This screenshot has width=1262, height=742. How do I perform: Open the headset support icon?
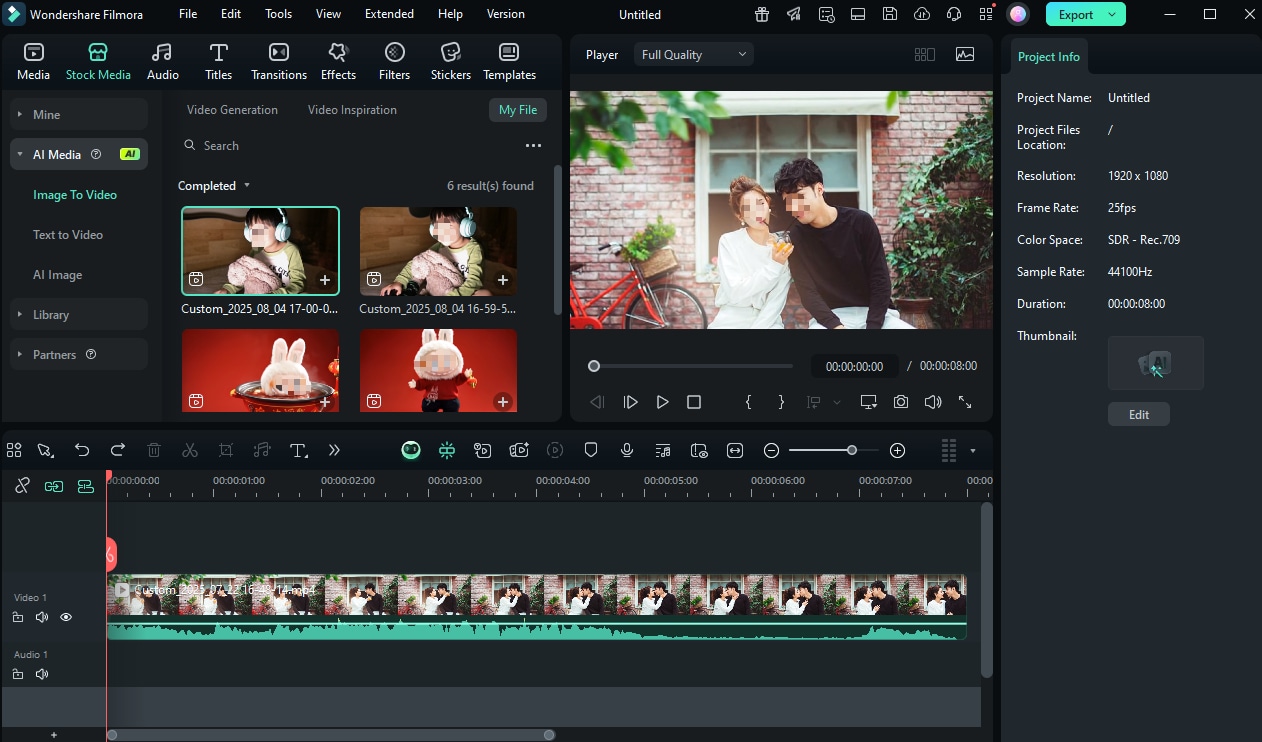[x=954, y=14]
